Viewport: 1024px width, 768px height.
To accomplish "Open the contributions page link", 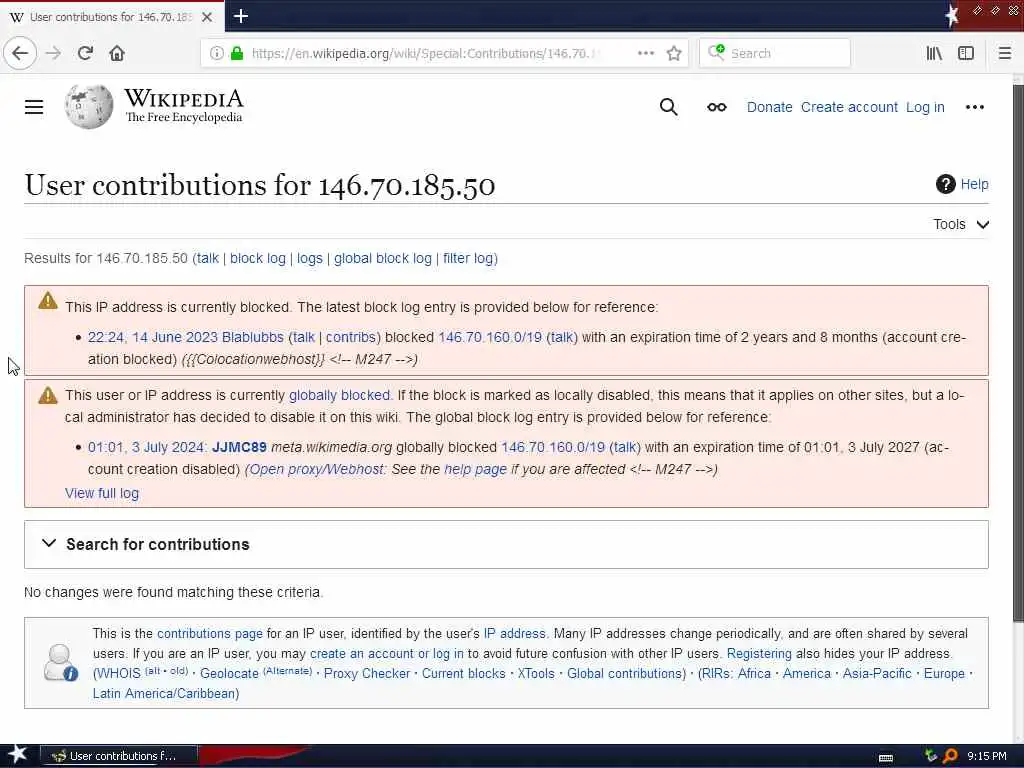I will coord(210,633).
